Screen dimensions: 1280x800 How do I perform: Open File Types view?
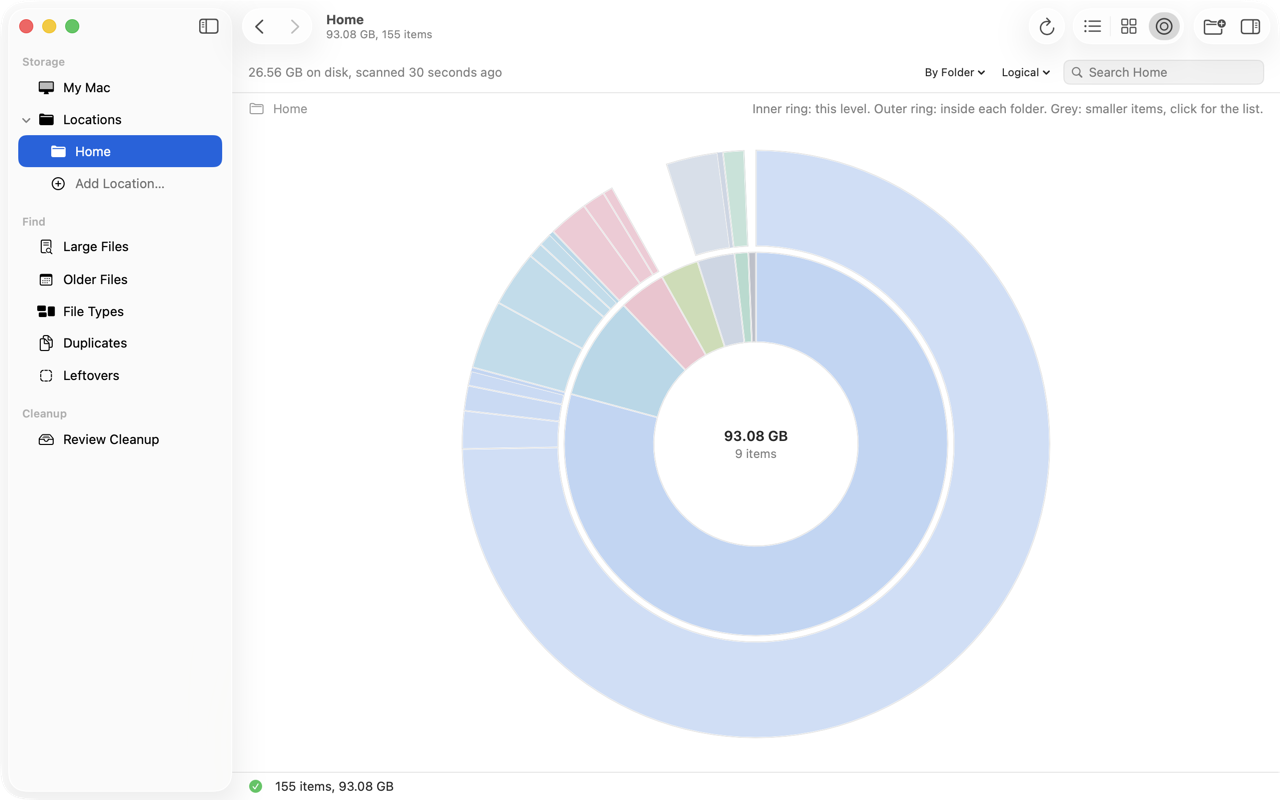click(x=120, y=312)
